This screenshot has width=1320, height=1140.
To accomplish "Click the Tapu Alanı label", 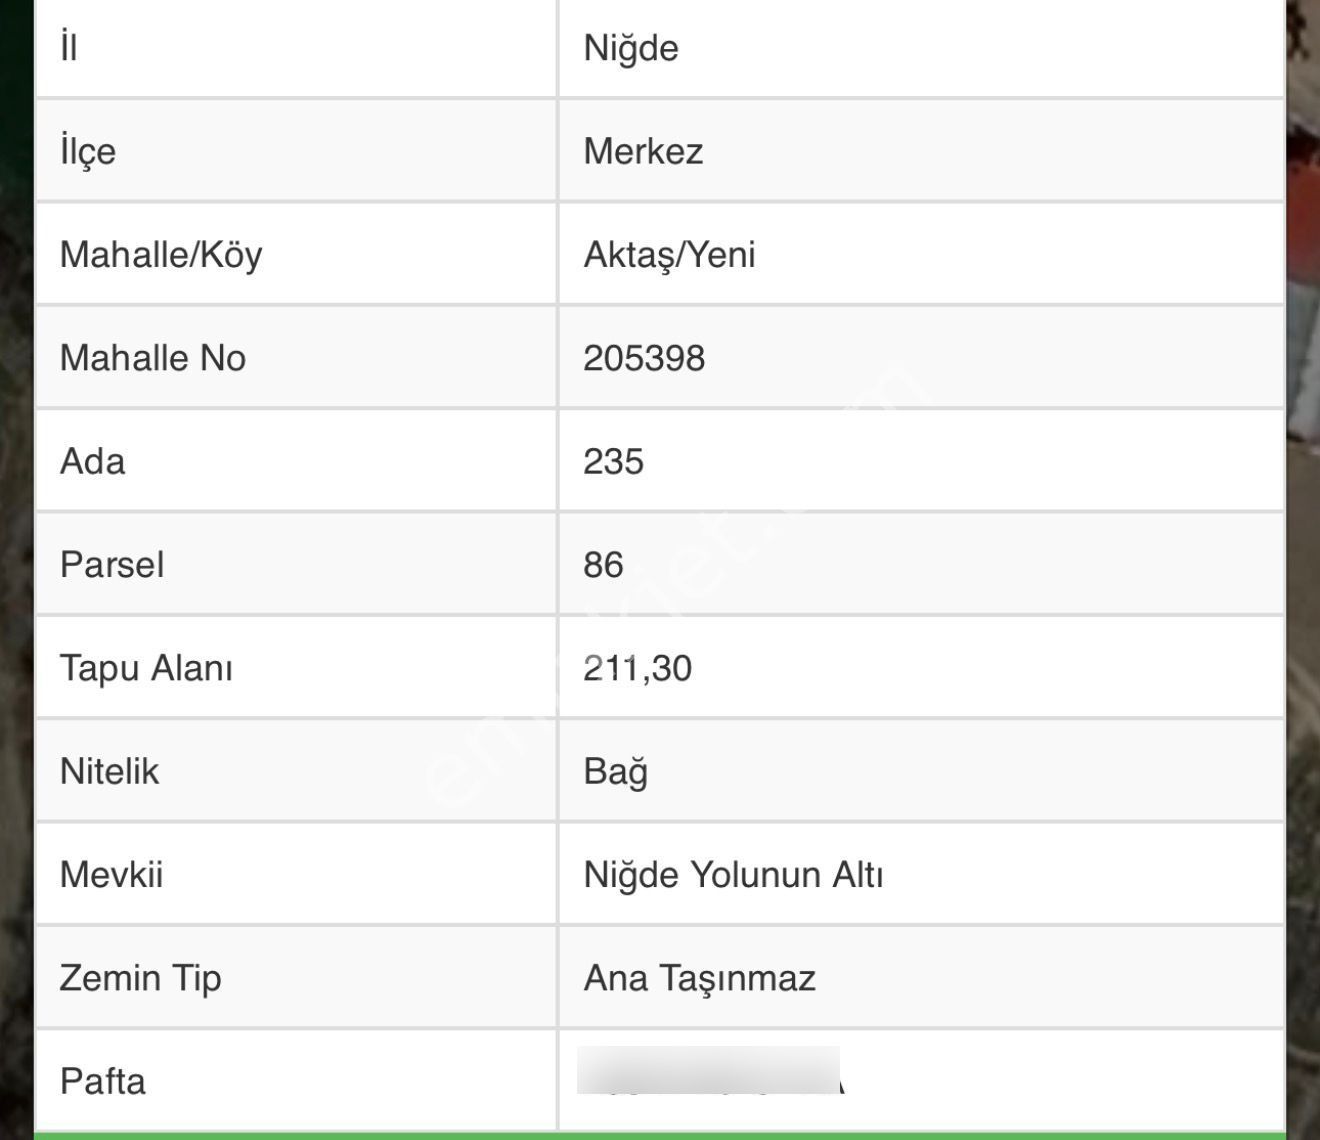I will [x=146, y=668].
